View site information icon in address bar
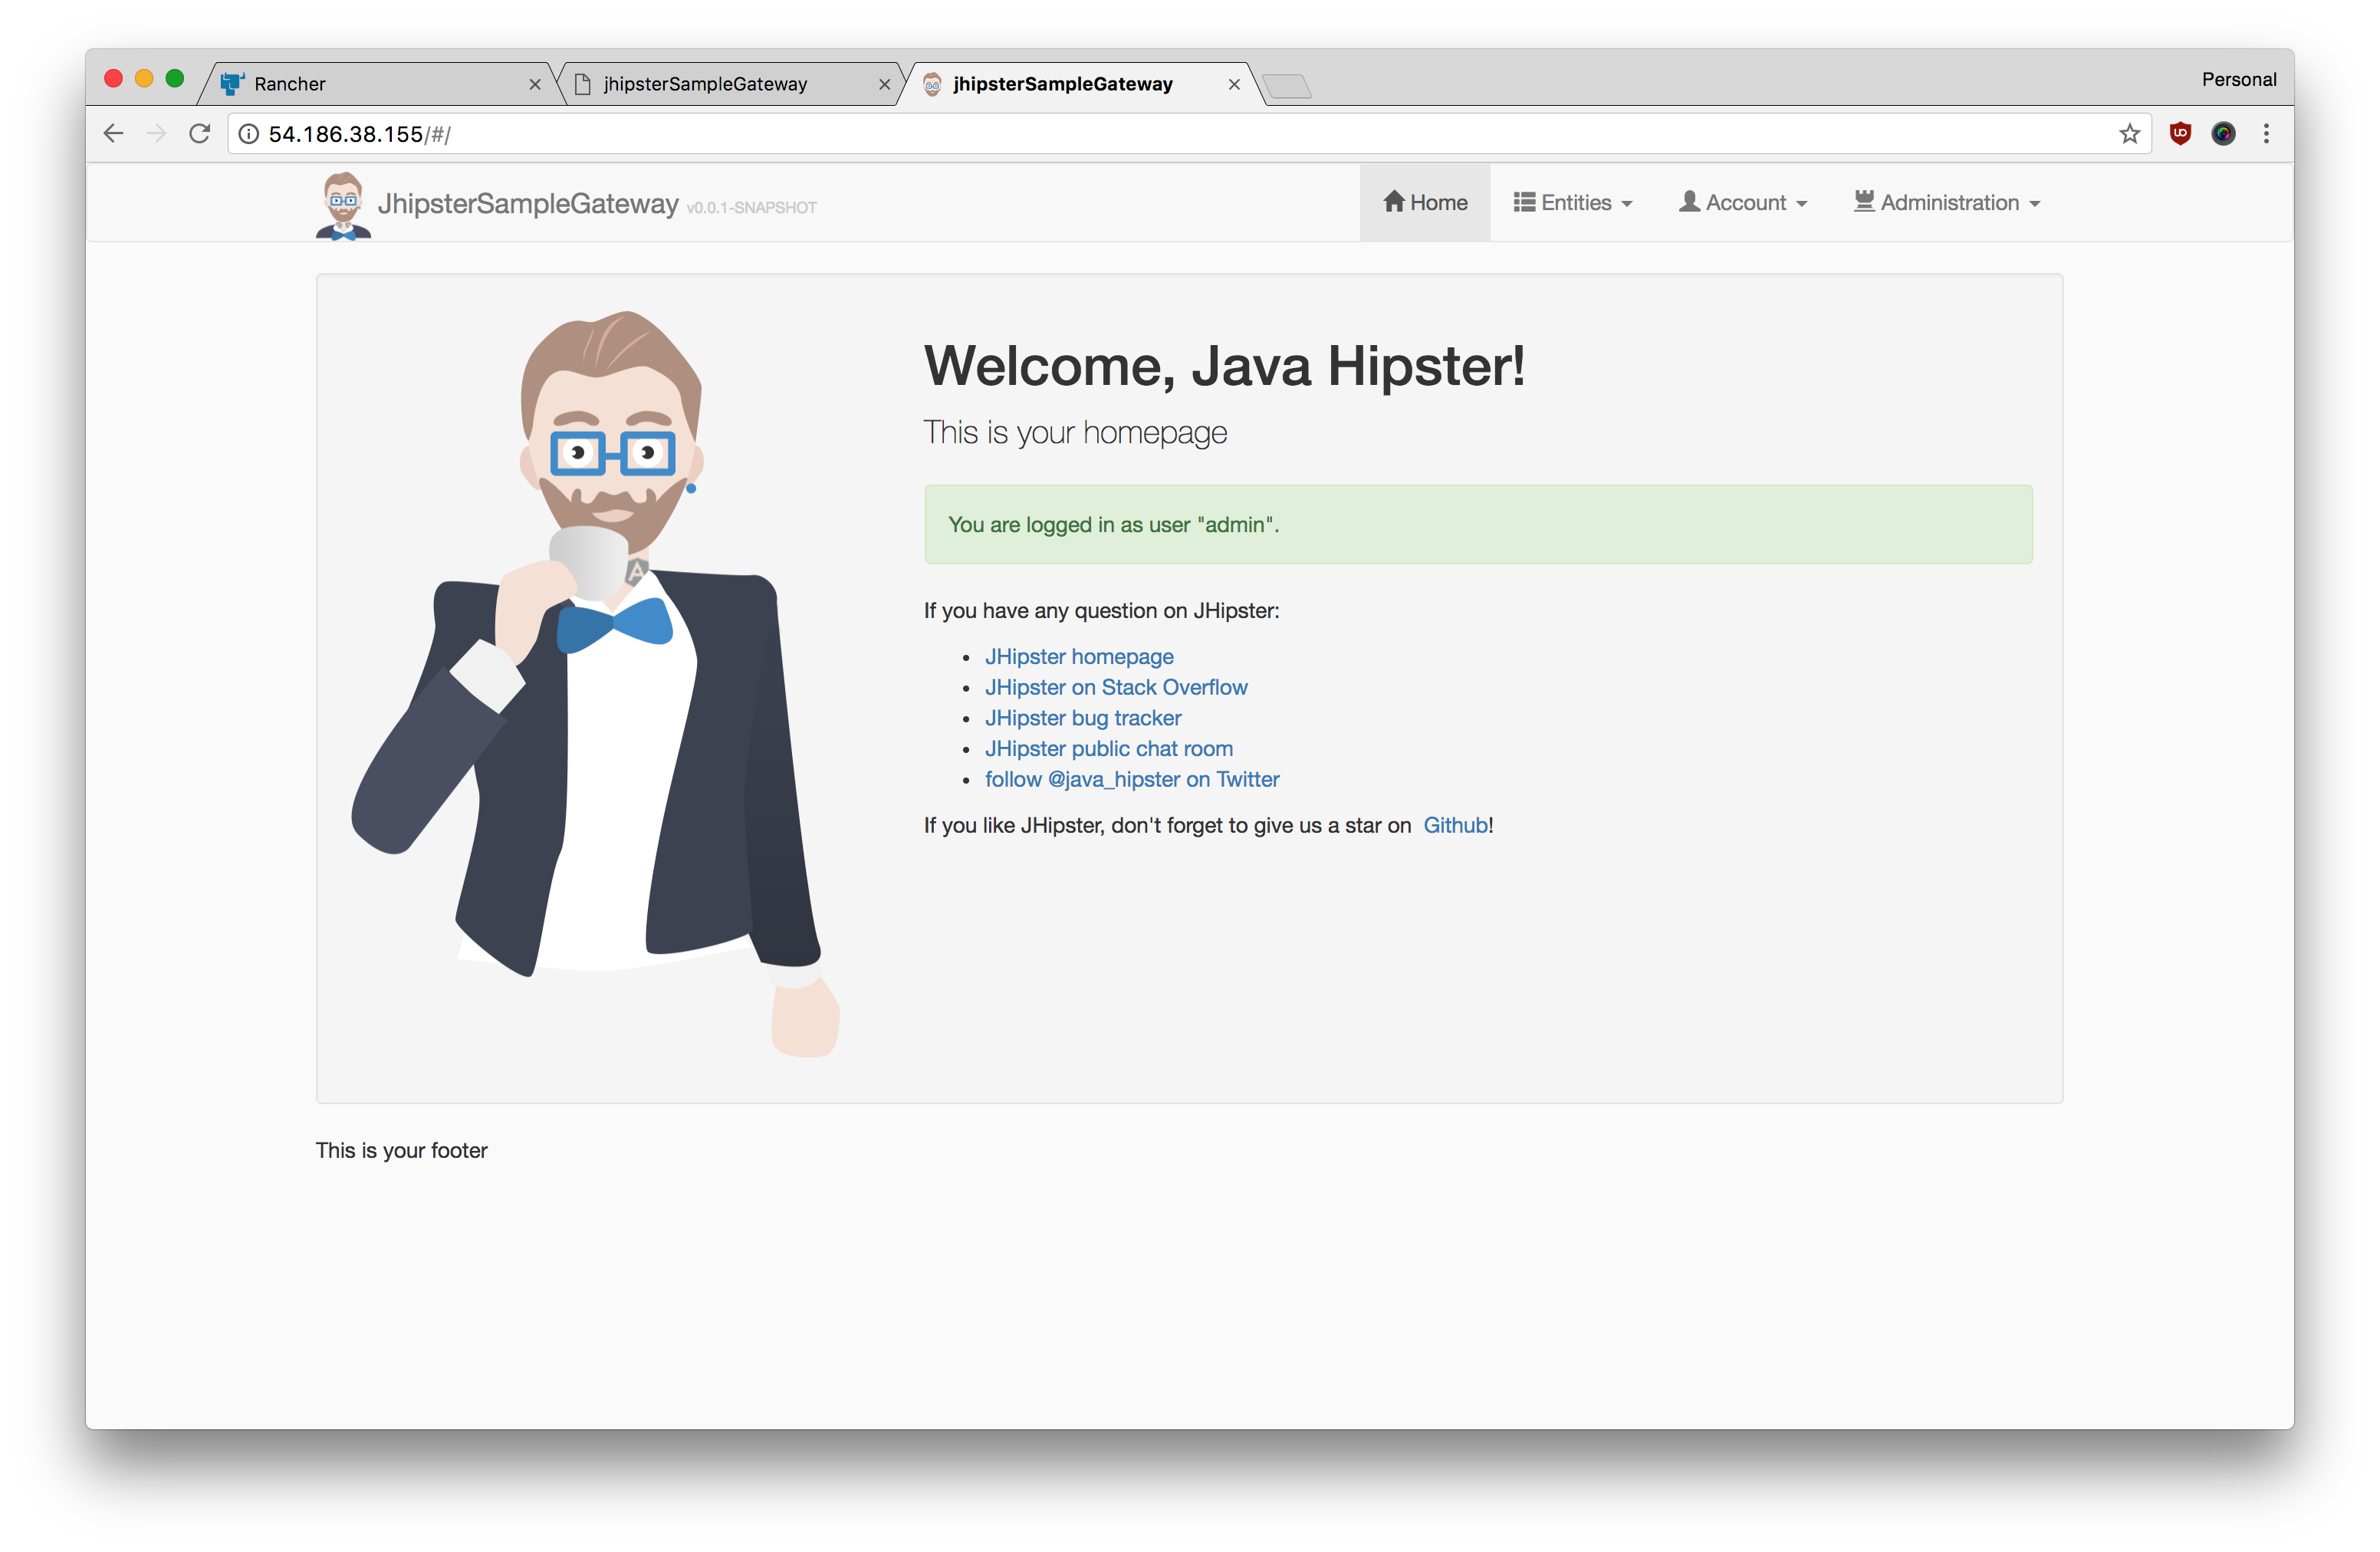This screenshot has width=2380, height=1552. (x=249, y=134)
